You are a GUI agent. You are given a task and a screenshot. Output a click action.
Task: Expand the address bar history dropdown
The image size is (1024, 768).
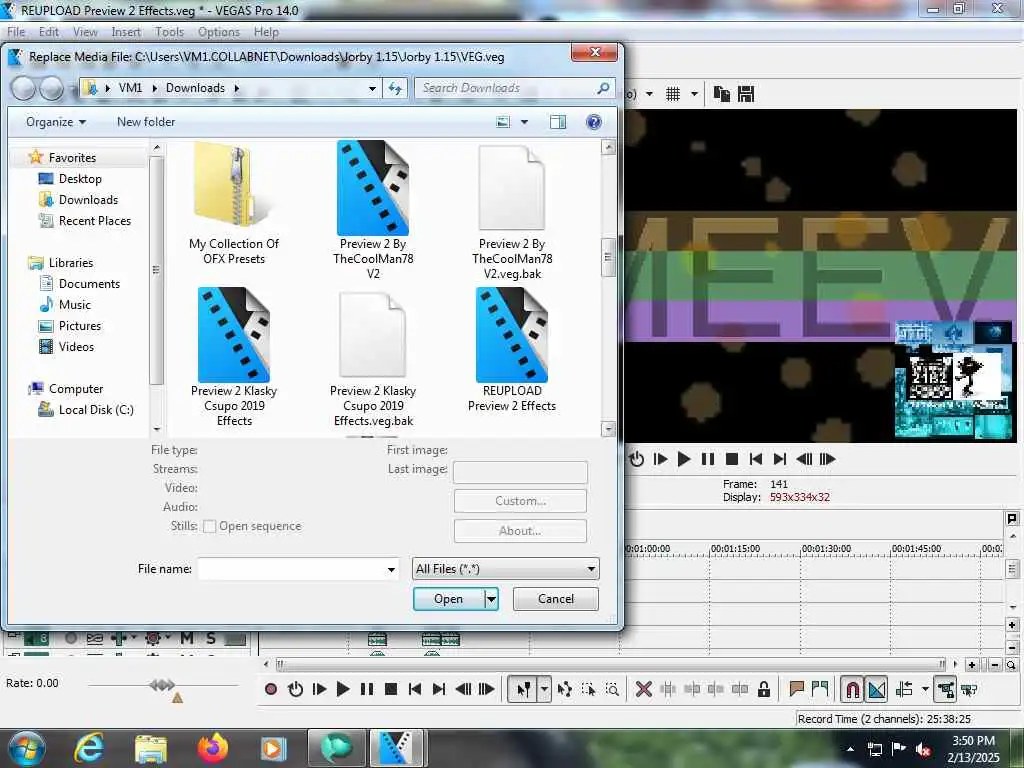[x=372, y=88]
